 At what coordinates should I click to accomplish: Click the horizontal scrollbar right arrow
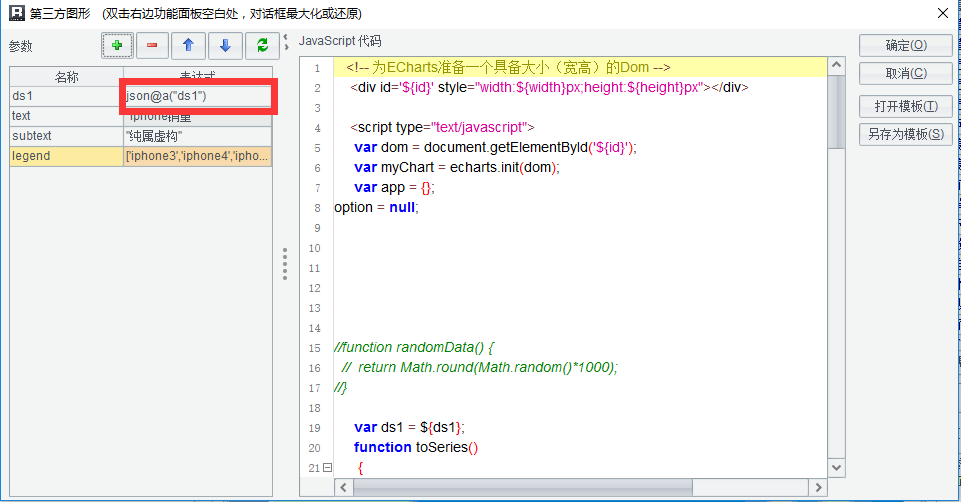pos(819,487)
